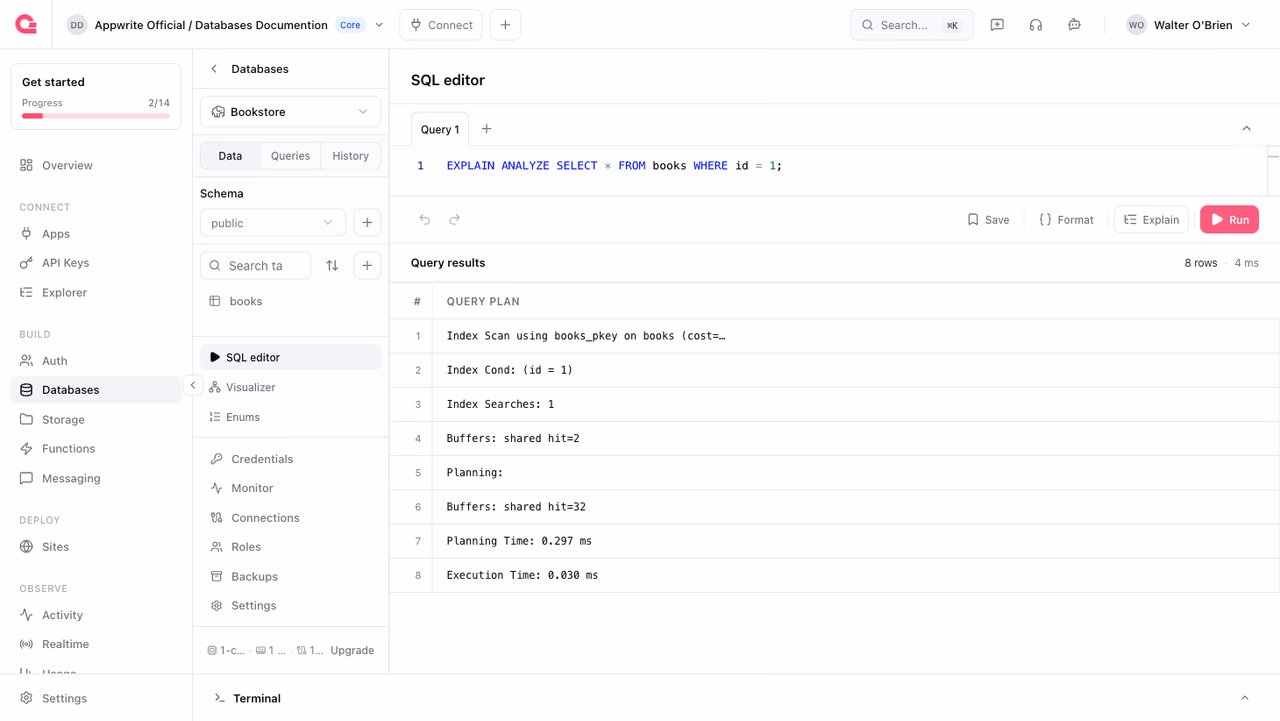Save the current query
Image resolution: width=1280 pixels, height=721 pixels.
click(988, 220)
